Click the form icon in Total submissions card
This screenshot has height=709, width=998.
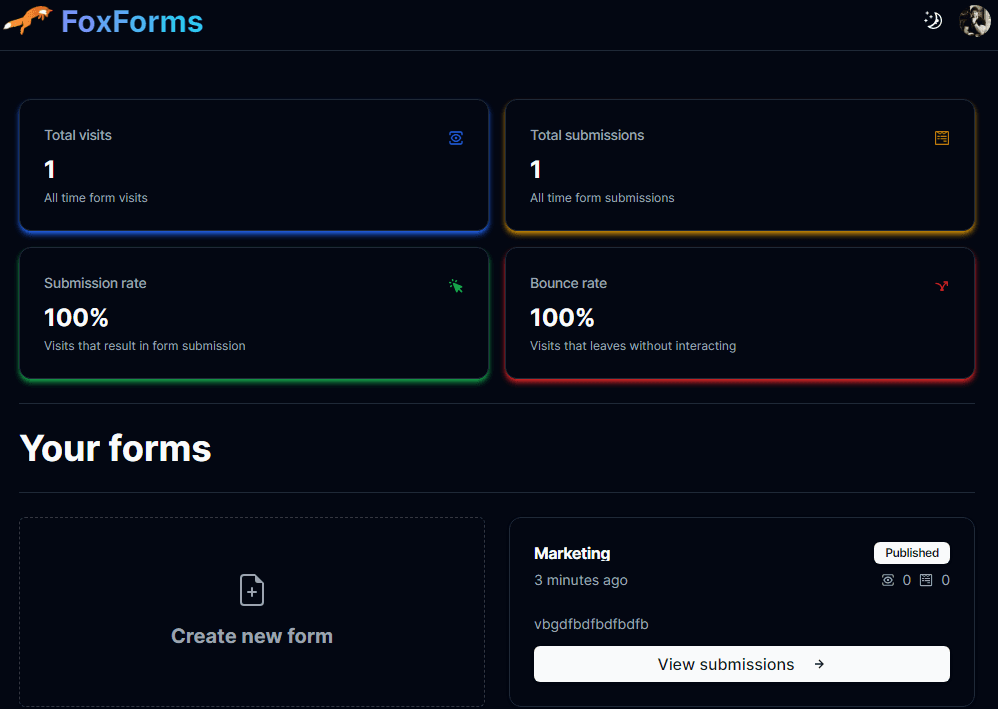point(942,138)
